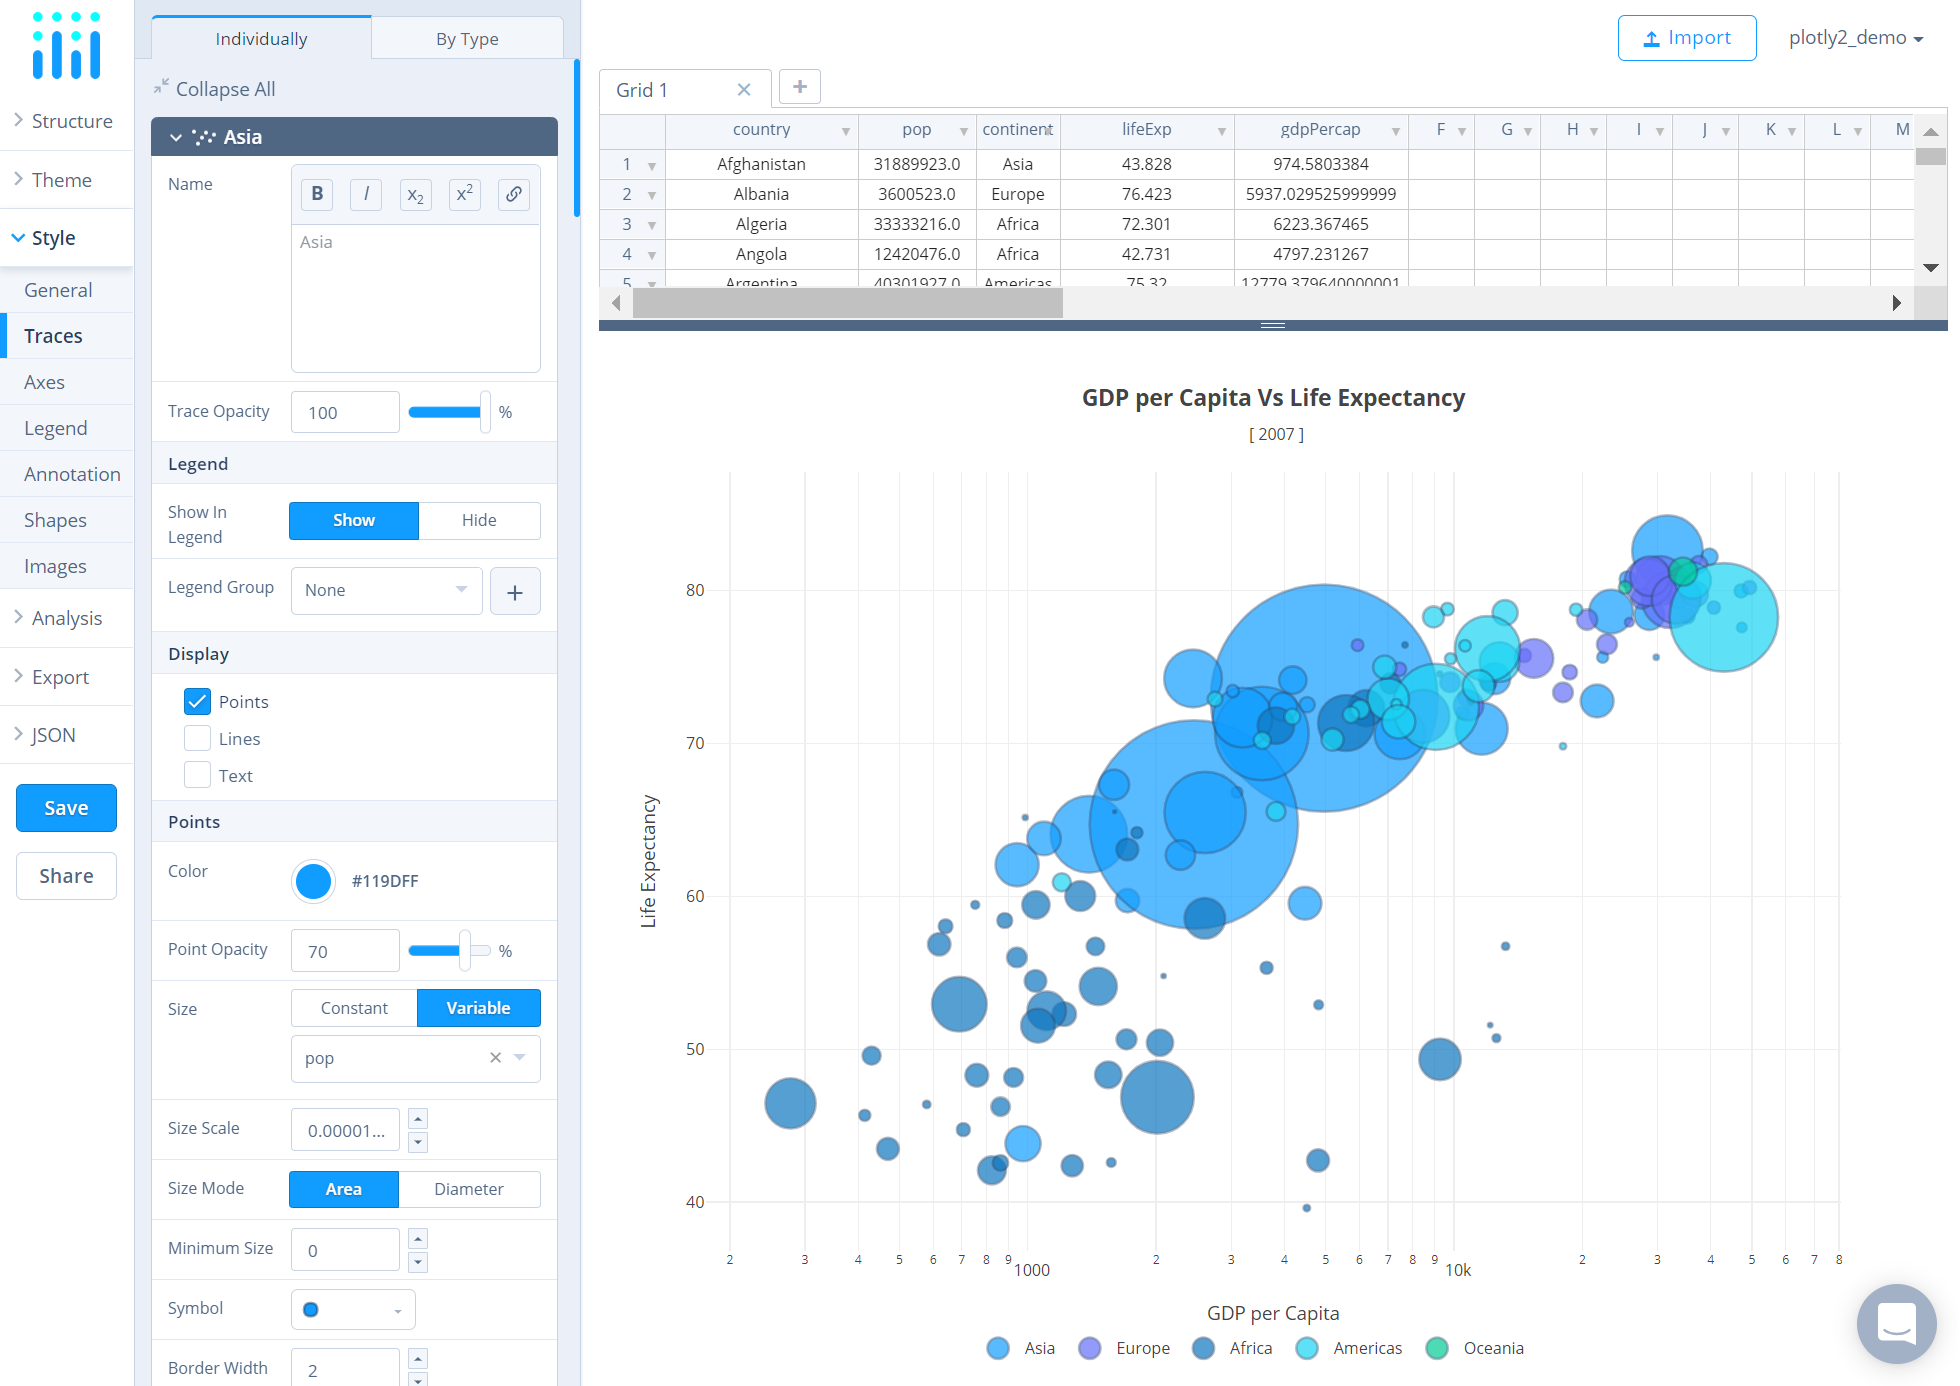
Task: Open the country column dropdown arrow
Action: (845, 131)
